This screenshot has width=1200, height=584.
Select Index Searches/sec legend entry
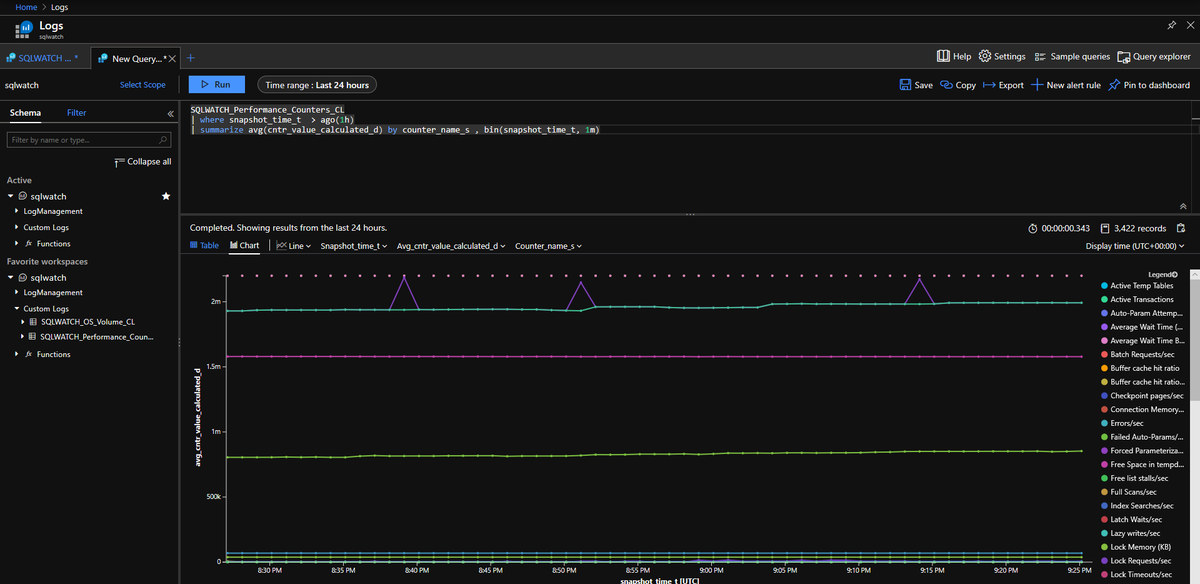coord(1139,506)
